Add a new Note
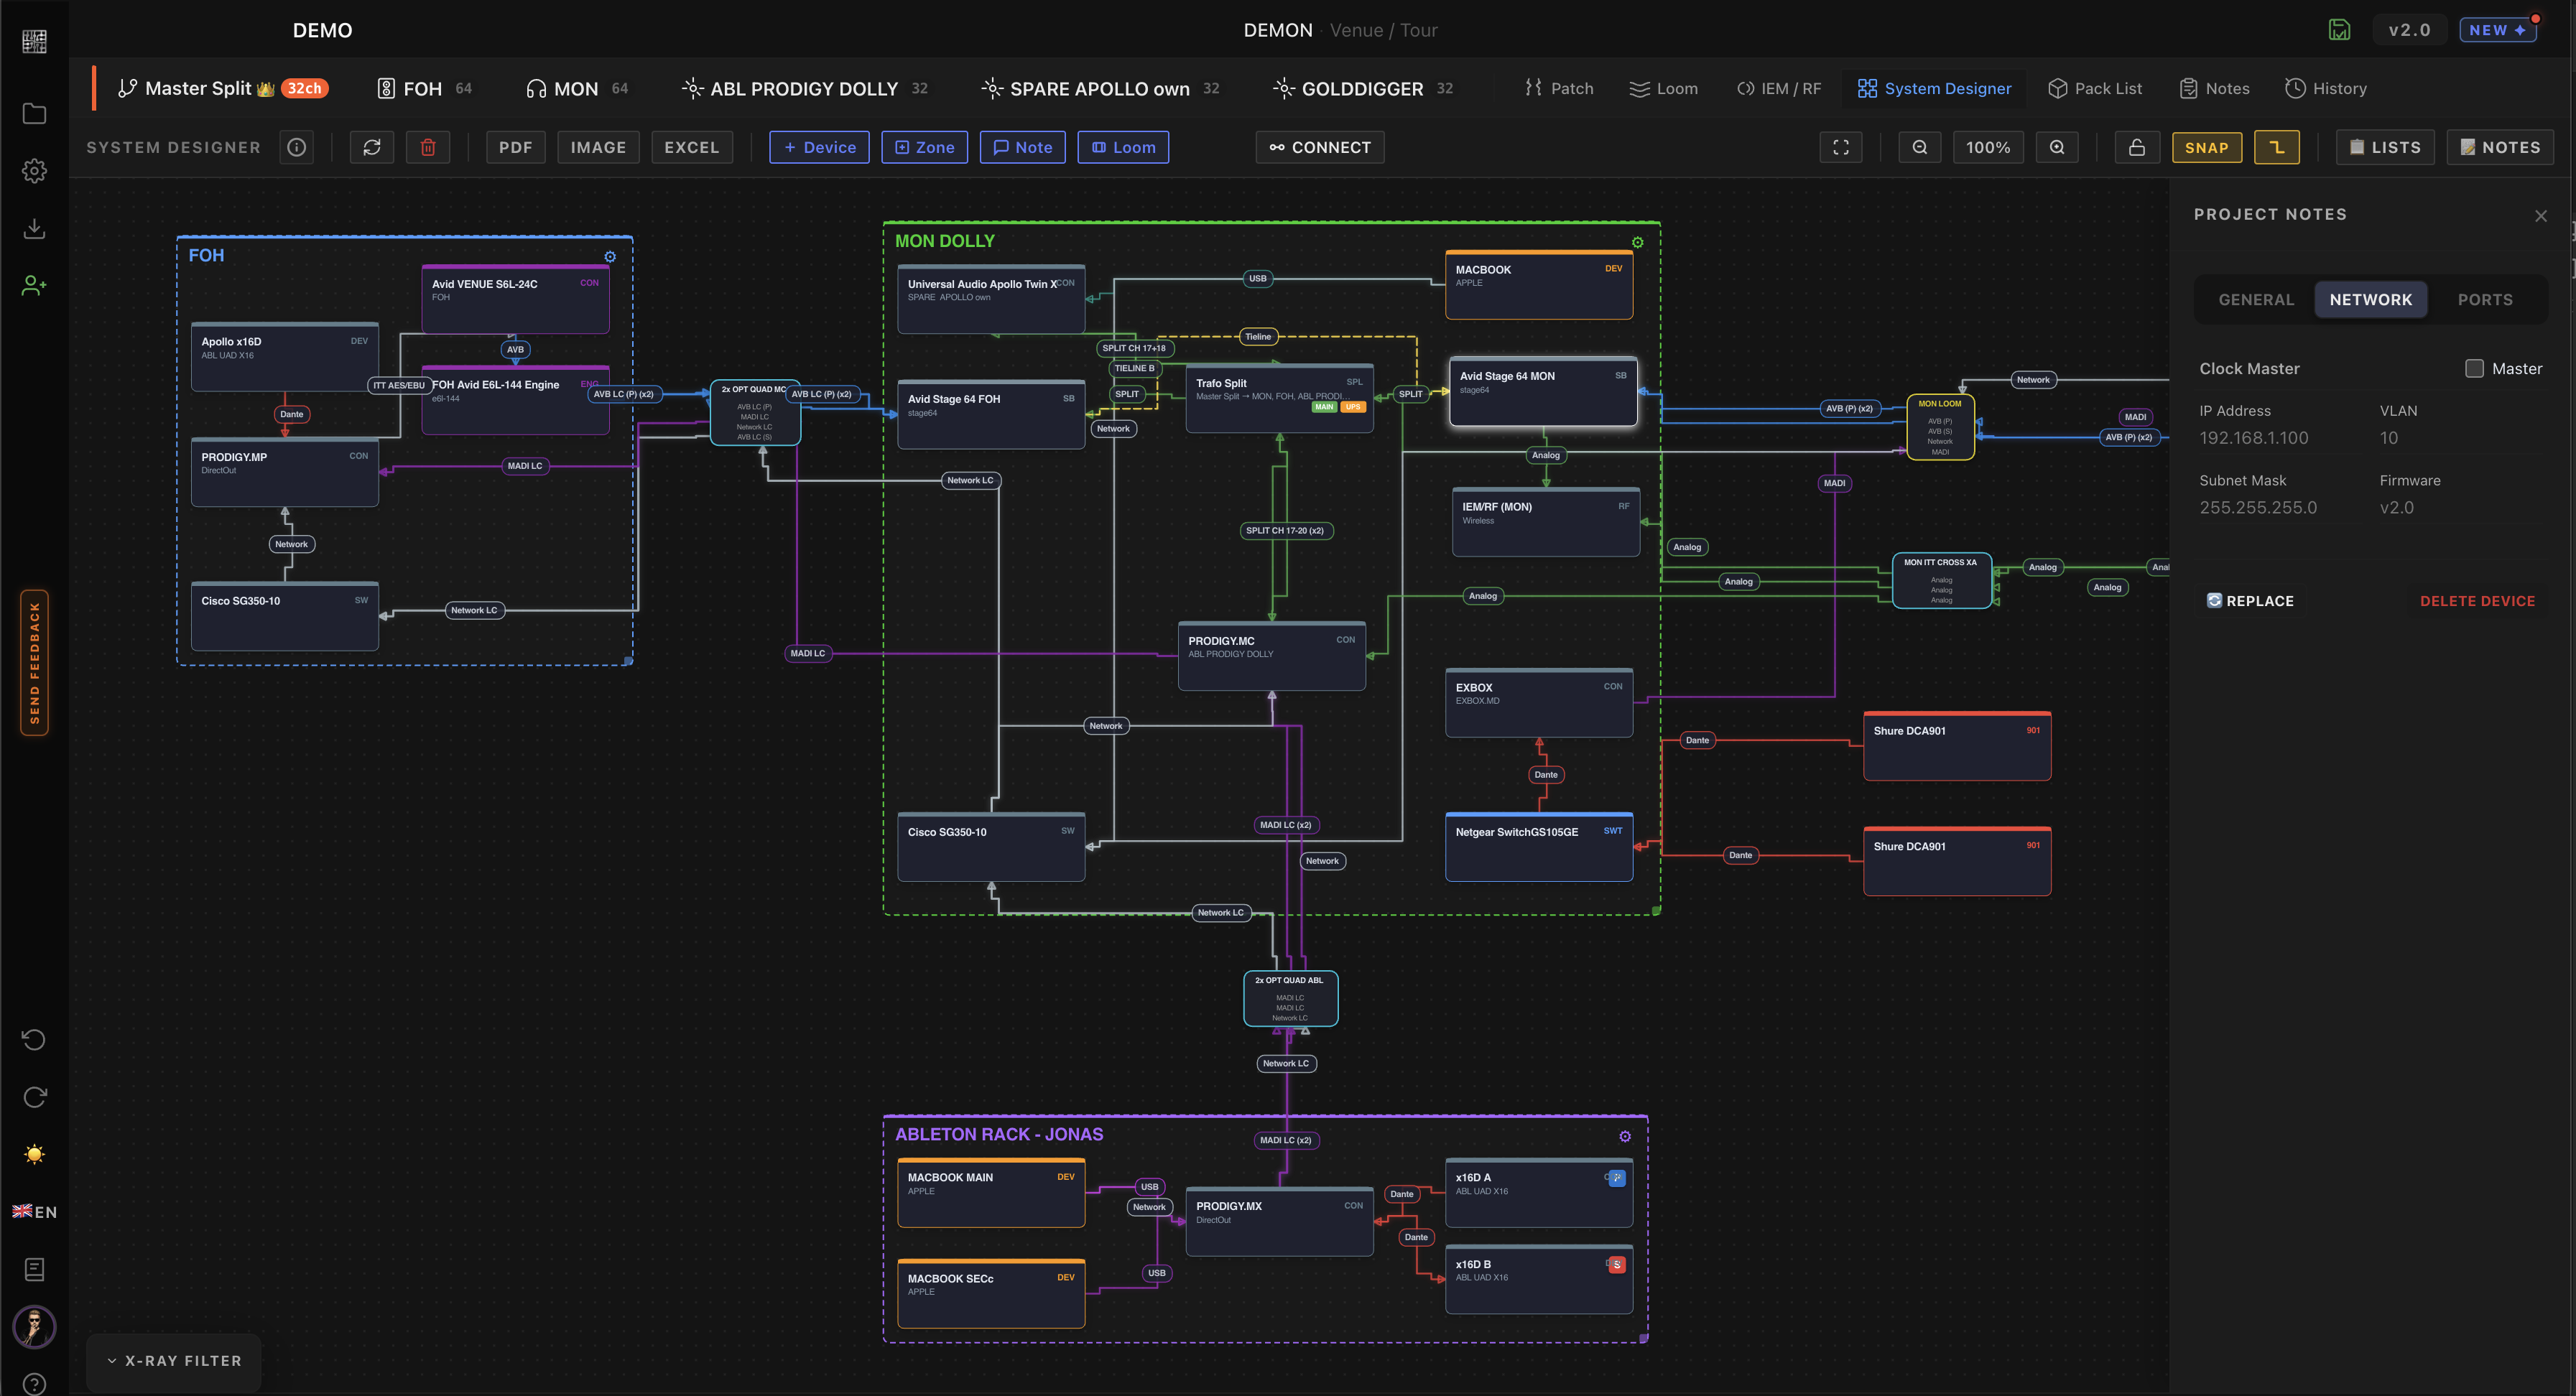Screen dimensions: 2576x1396 (1022, 147)
